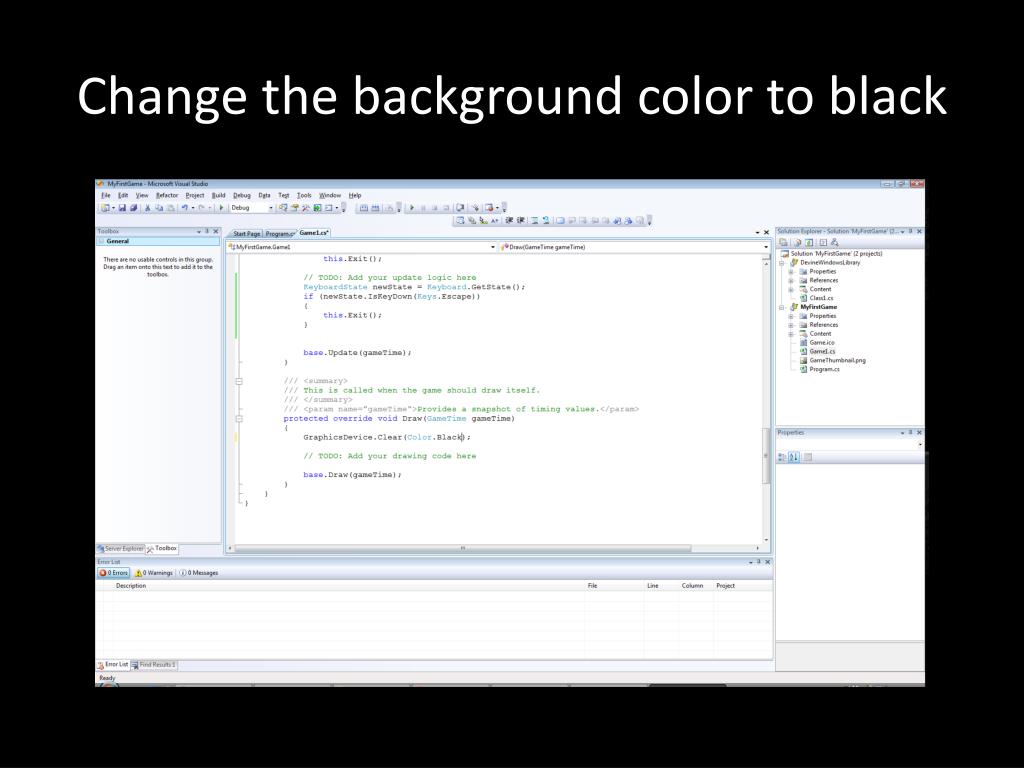Click the Start Page icon in the main toolbar

(x=317, y=208)
